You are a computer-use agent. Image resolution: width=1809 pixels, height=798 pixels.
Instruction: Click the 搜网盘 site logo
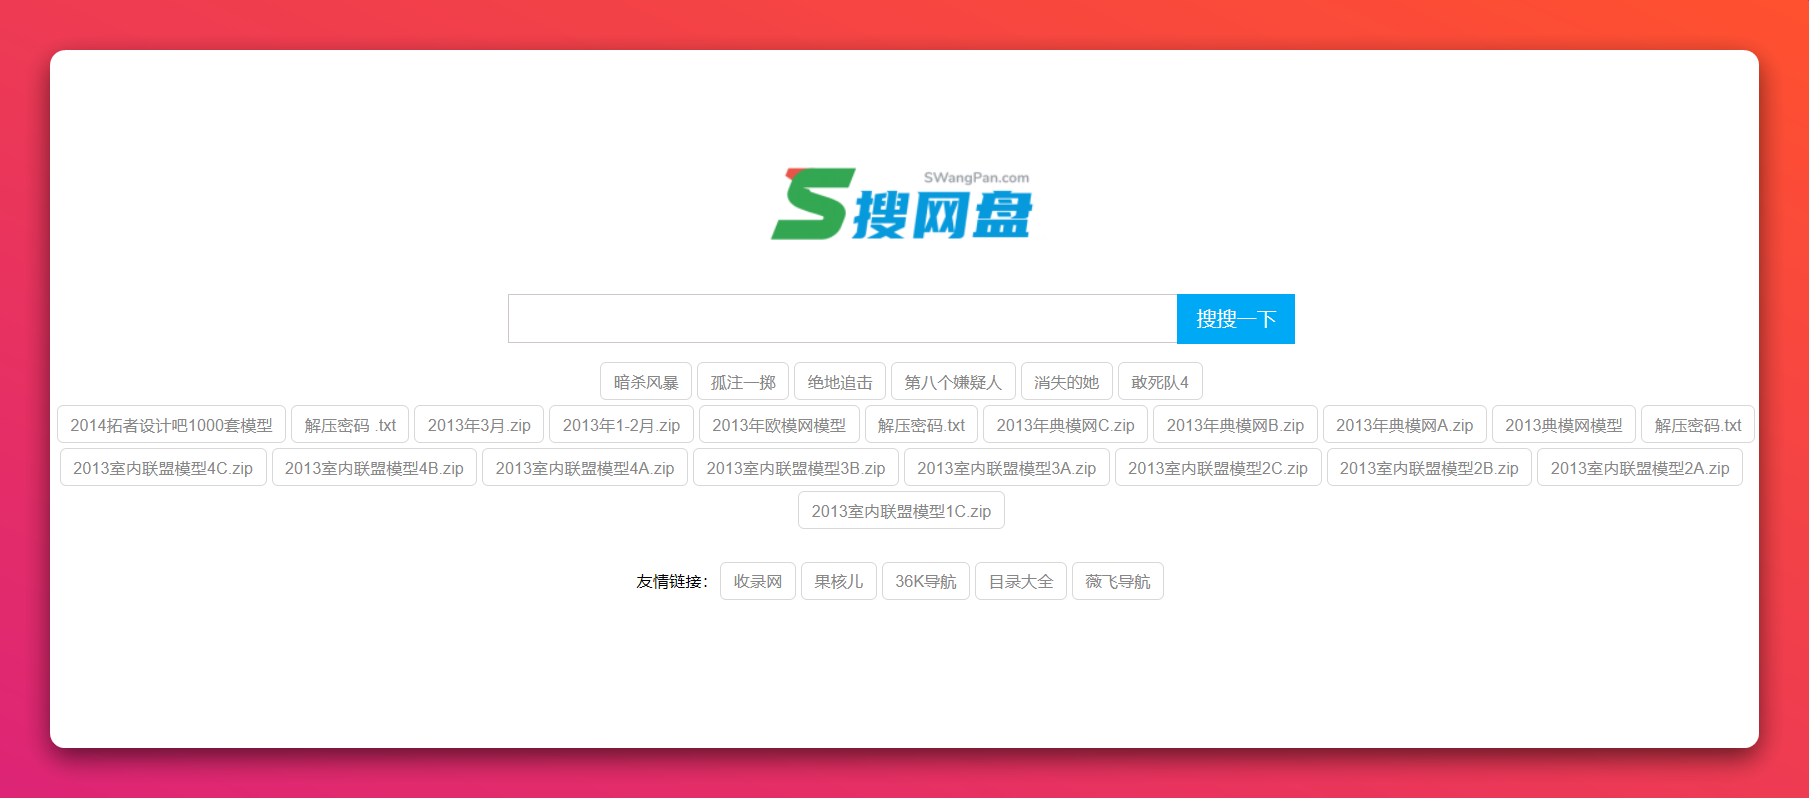(901, 205)
